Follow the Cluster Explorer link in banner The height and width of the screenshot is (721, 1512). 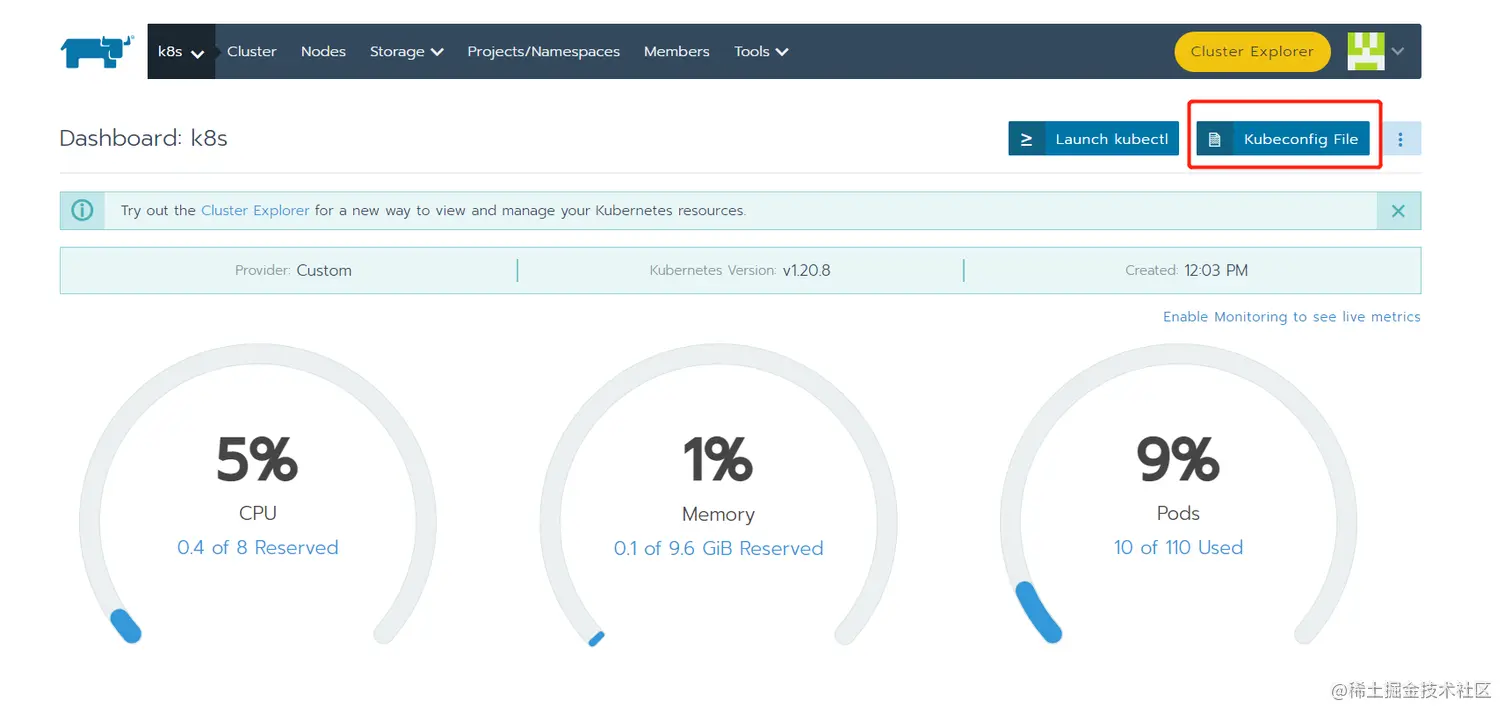pyautogui.click(x=255, y=211)
